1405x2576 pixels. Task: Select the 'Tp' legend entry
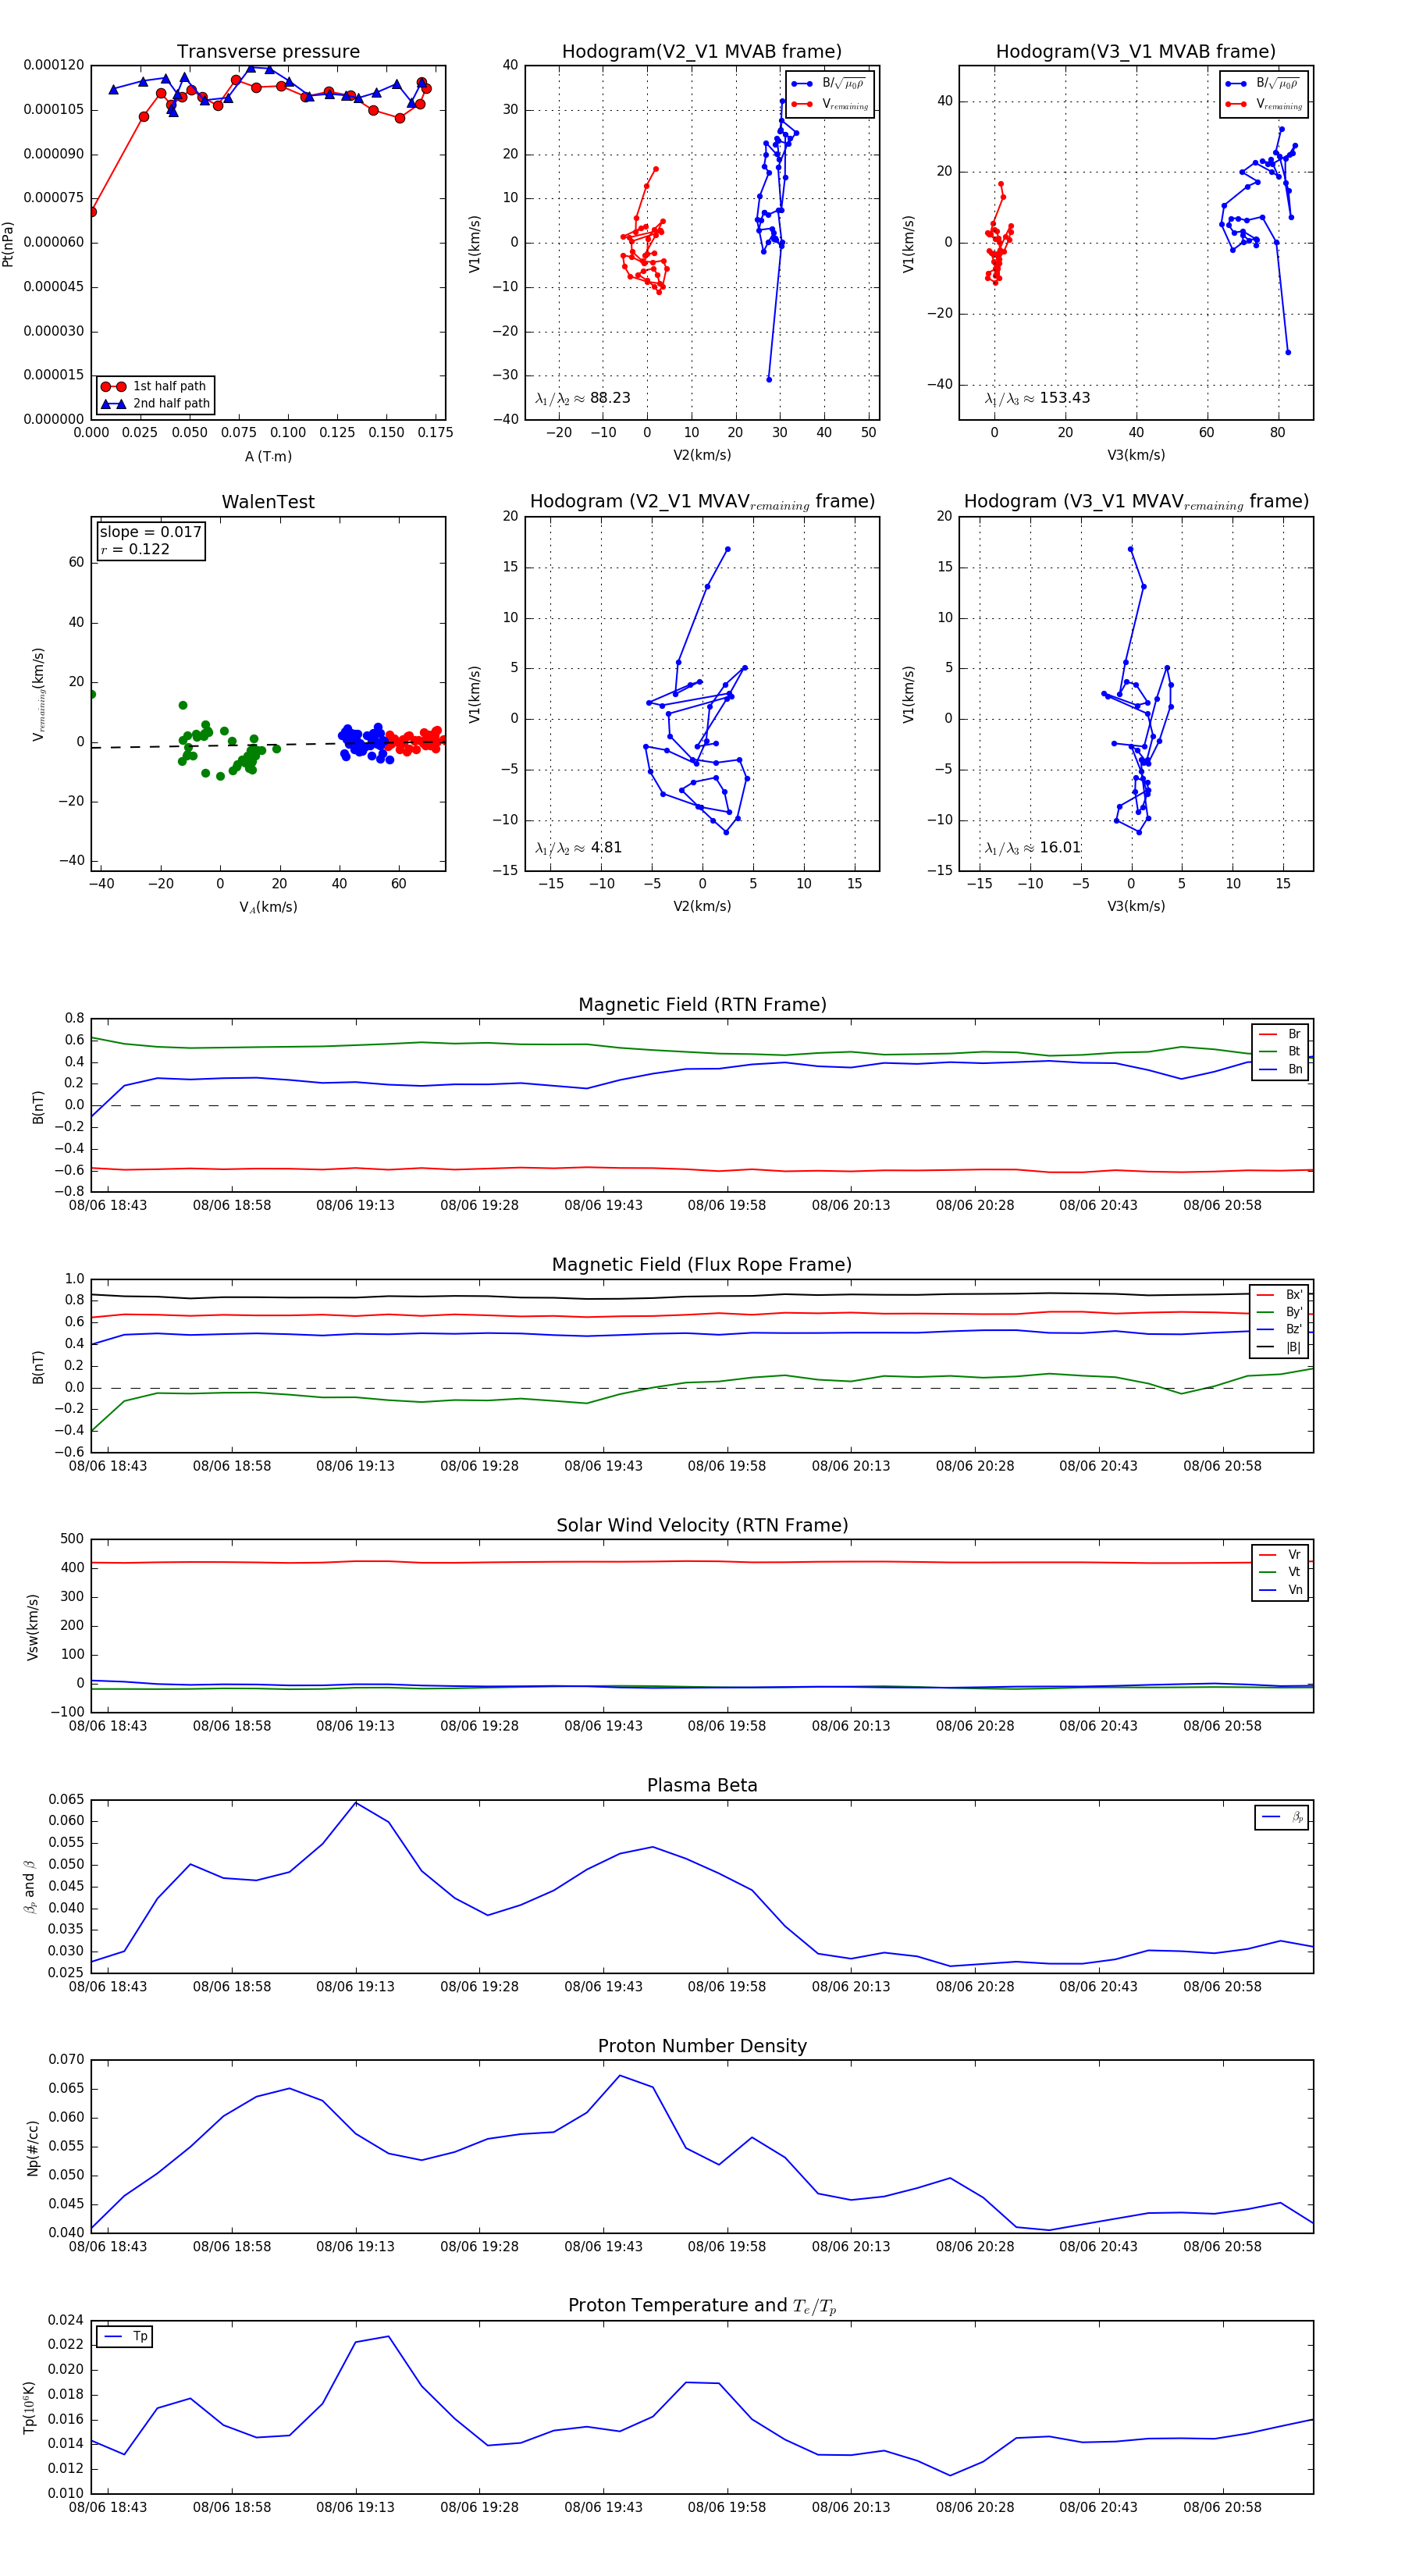coord(125,2337)
